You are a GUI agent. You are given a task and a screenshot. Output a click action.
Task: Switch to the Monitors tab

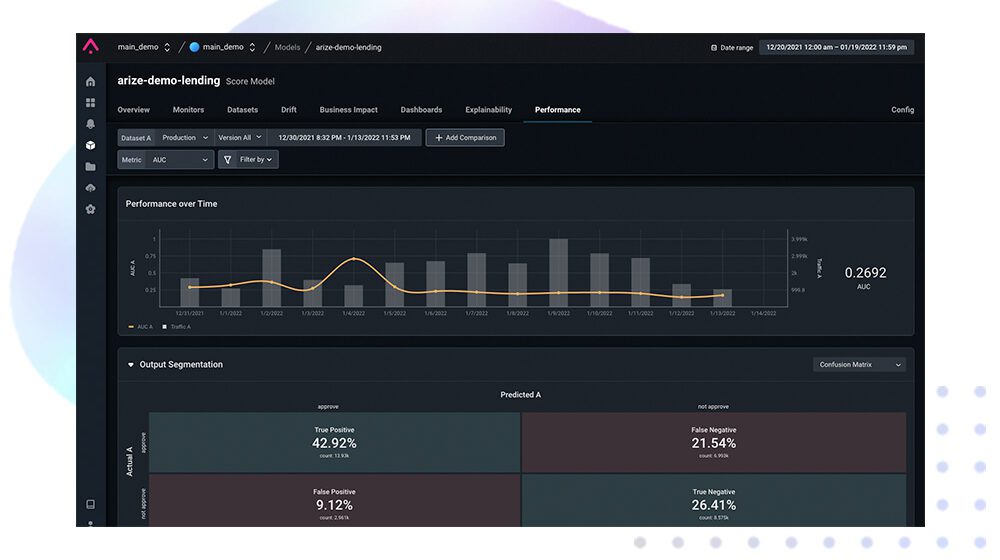coord(188,110)
